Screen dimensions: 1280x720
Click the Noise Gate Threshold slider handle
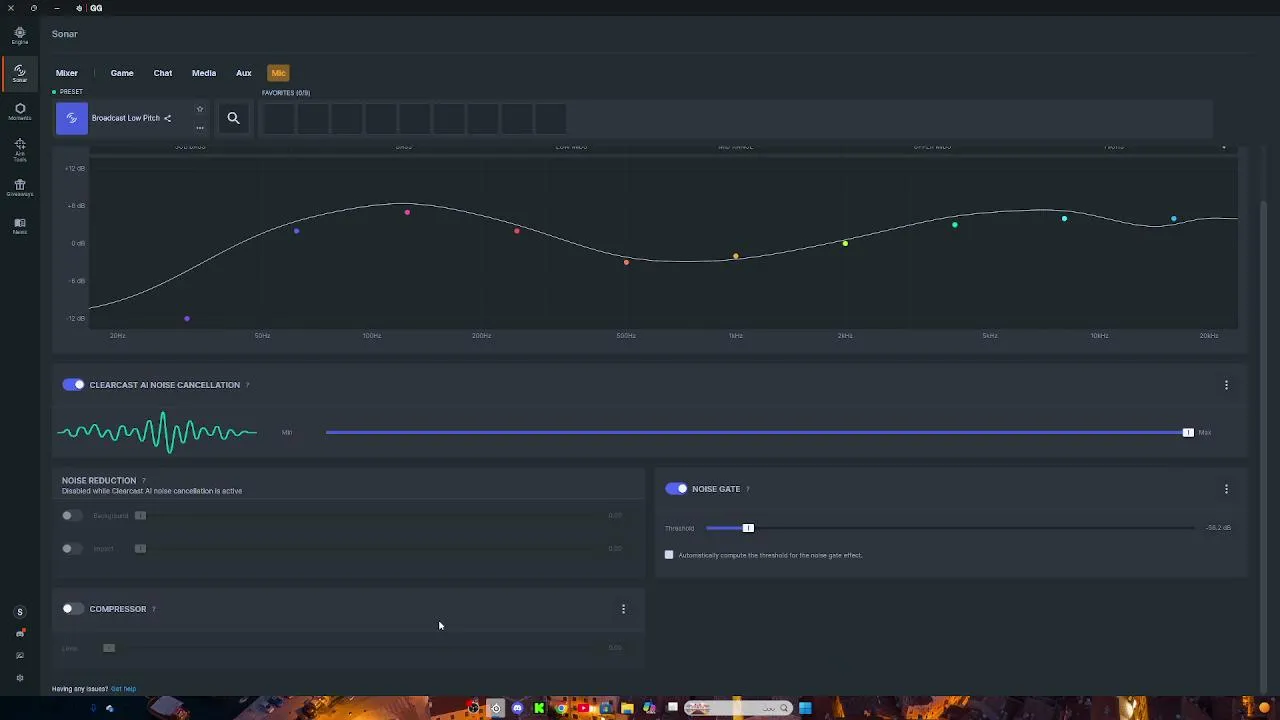(x=748, y=528)
